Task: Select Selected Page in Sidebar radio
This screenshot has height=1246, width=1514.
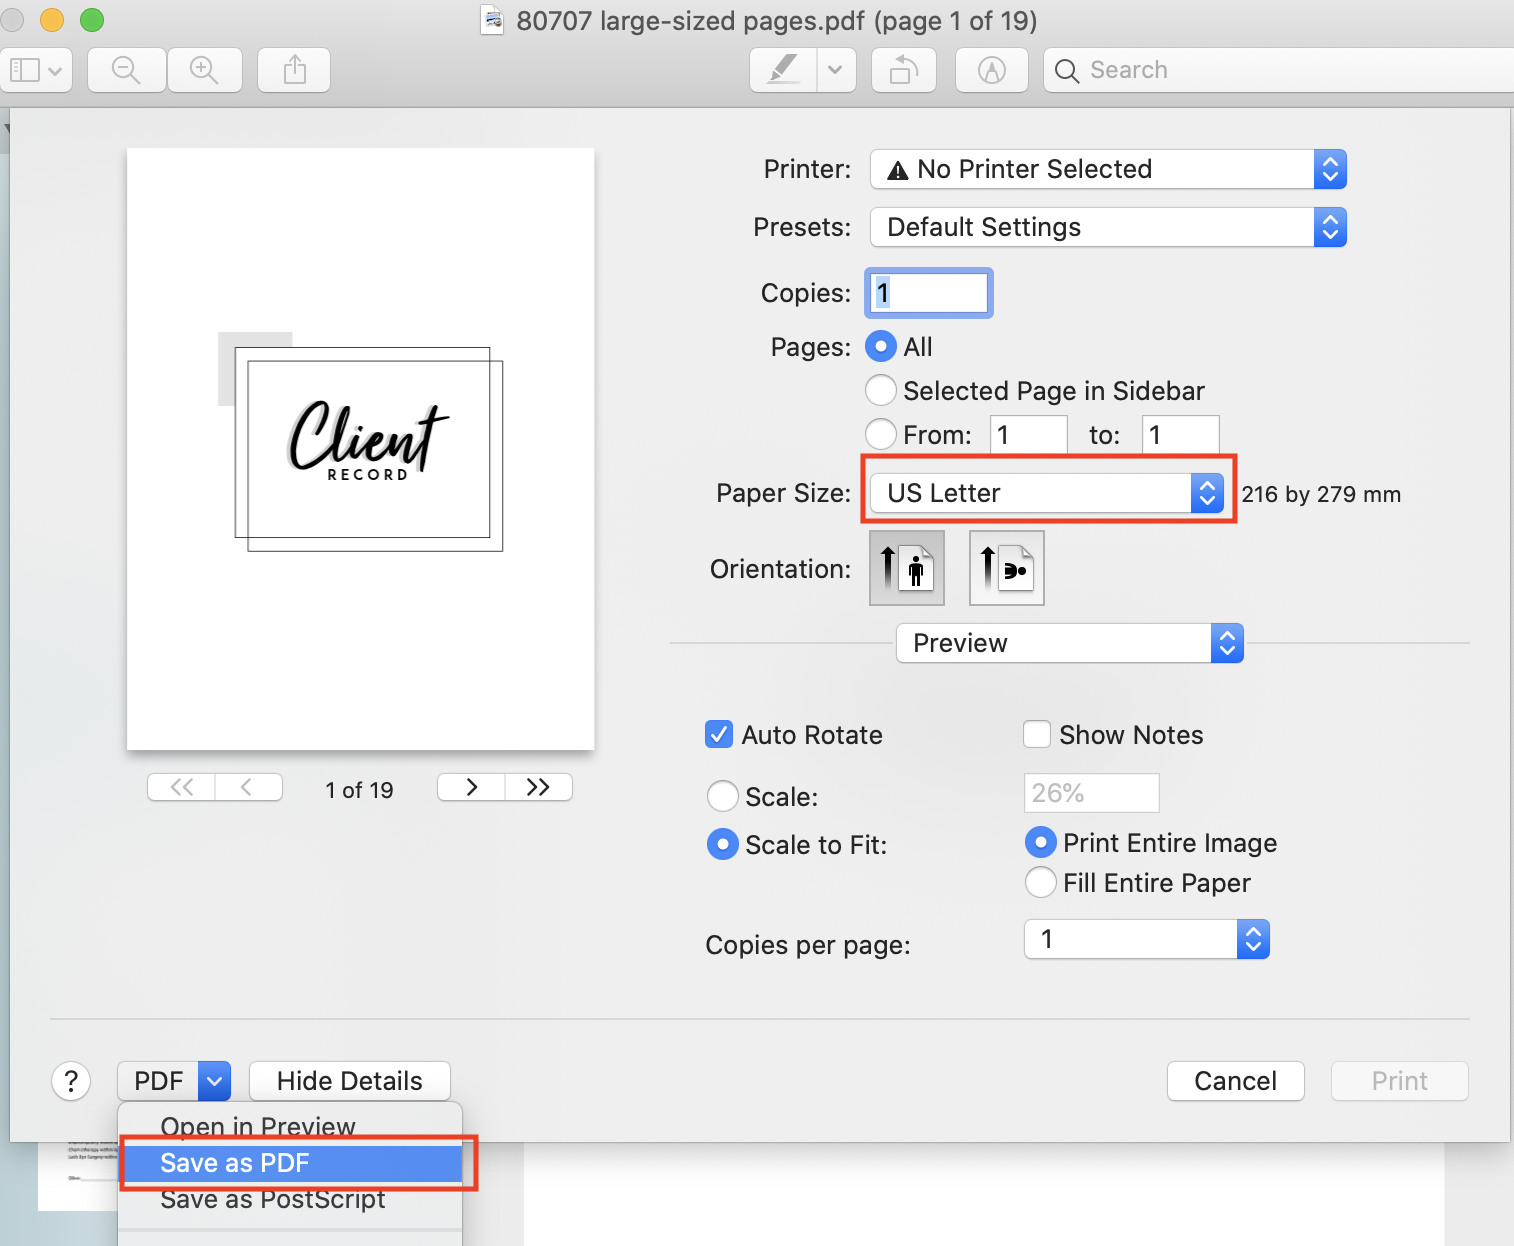Action: click(880, 391)
